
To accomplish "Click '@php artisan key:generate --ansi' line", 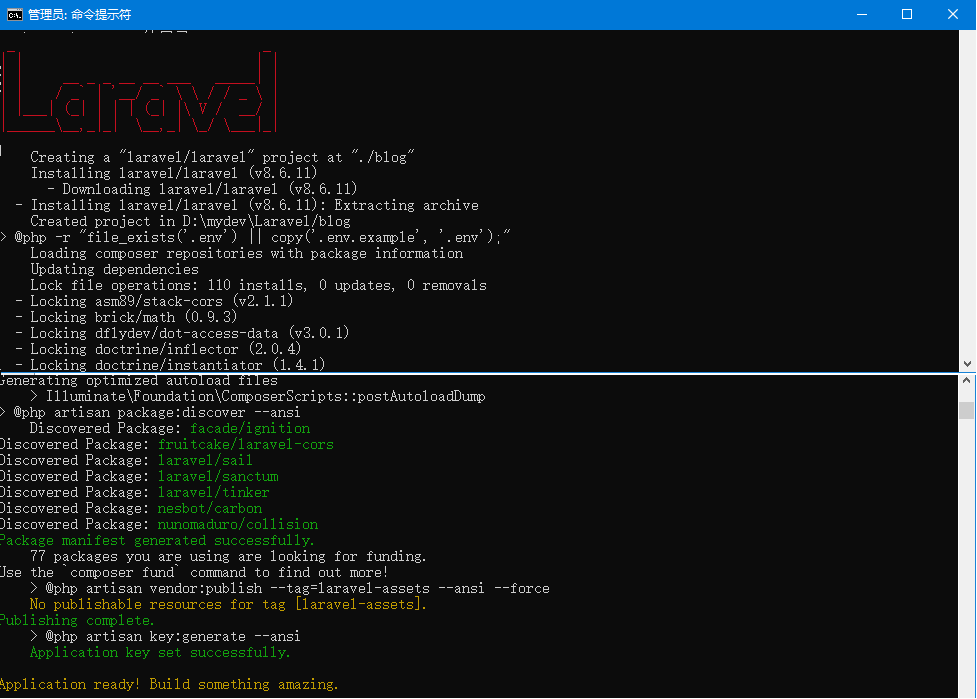I will (165, 637).
